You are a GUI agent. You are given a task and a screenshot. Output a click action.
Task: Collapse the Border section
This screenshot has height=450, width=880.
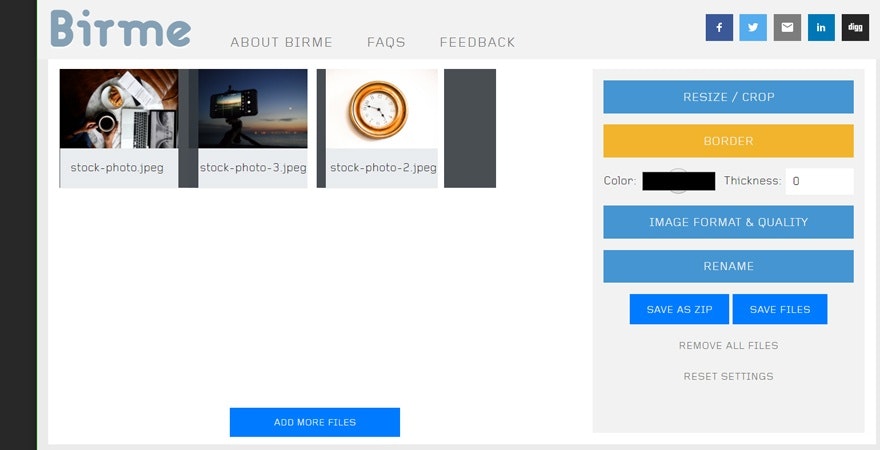(728, 141)
